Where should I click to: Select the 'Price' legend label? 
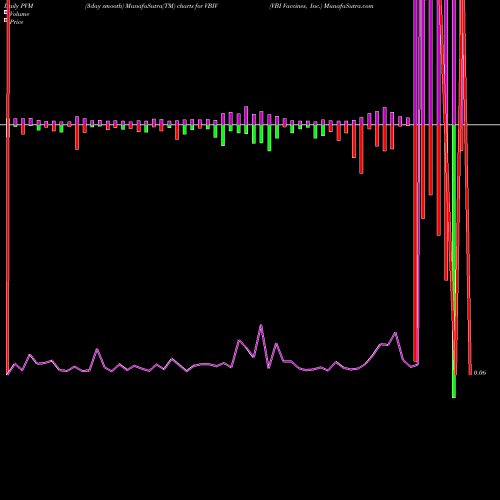point(16,22)
